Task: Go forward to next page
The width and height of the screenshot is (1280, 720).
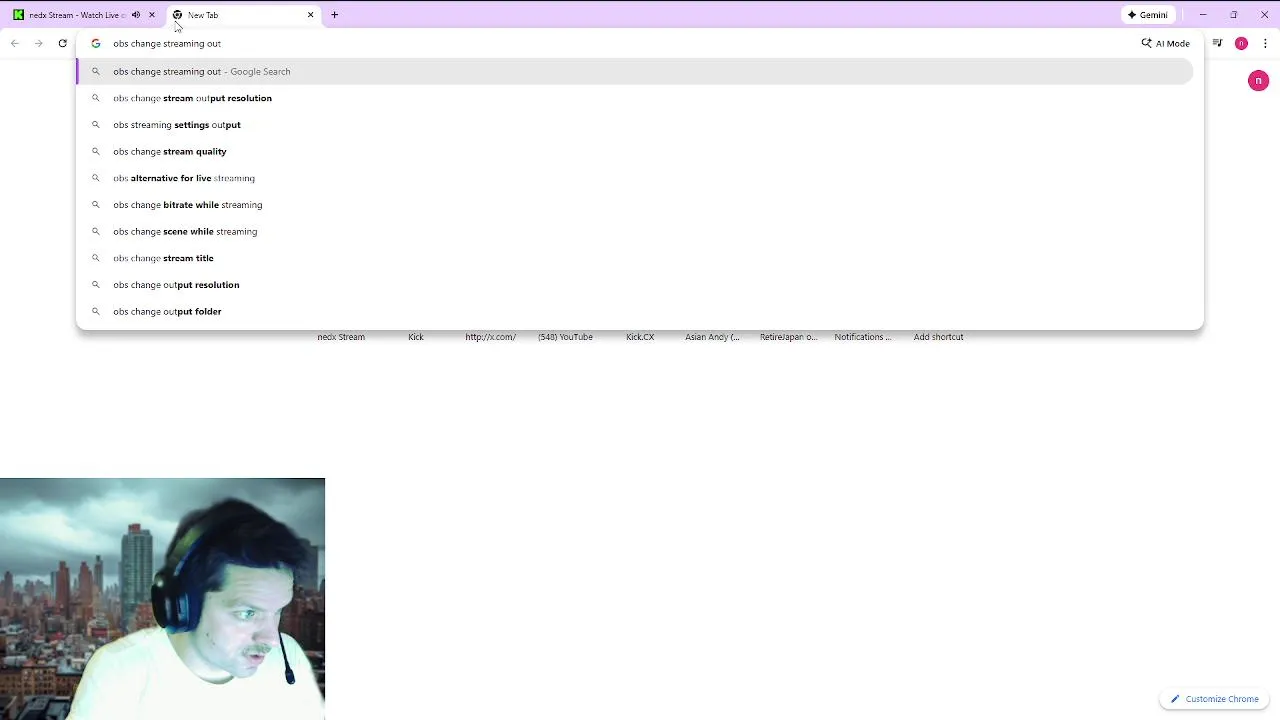Action: click(38, 43)
